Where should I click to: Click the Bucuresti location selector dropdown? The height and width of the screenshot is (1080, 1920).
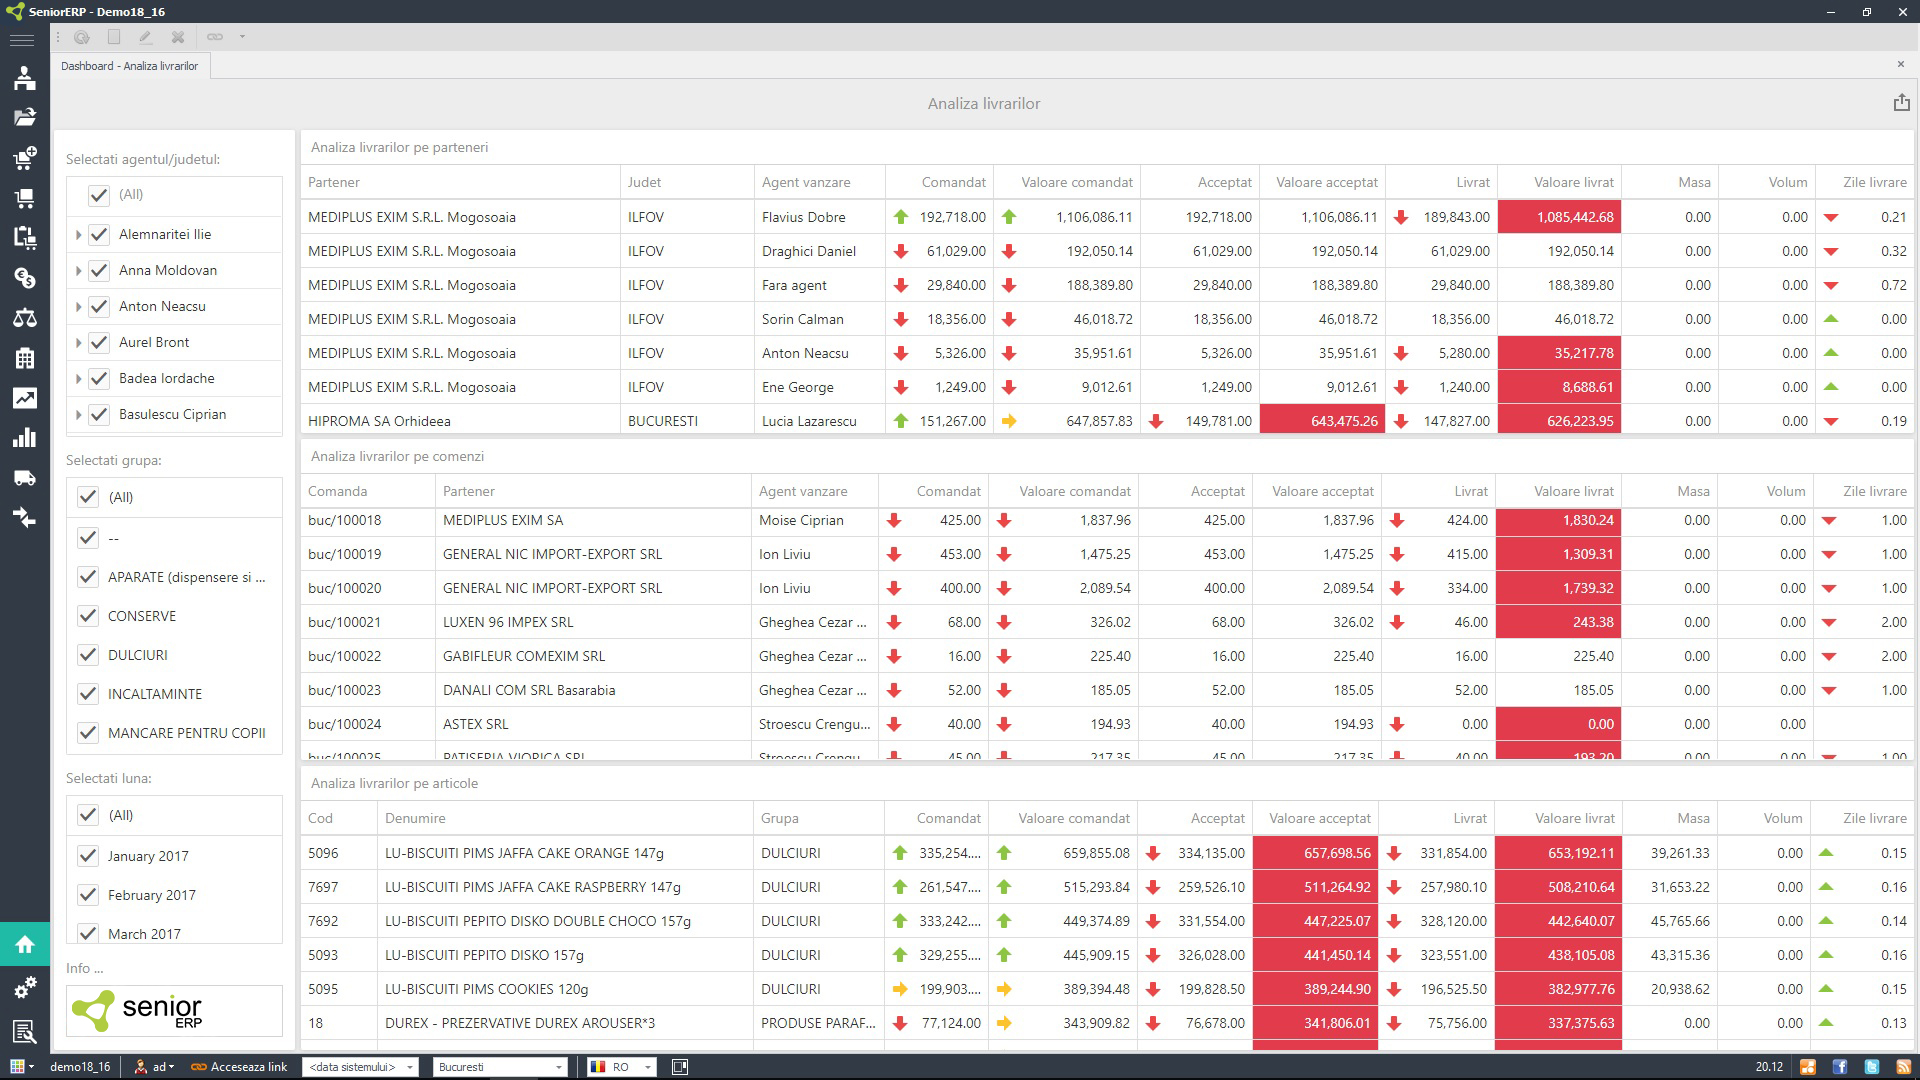500,1065
